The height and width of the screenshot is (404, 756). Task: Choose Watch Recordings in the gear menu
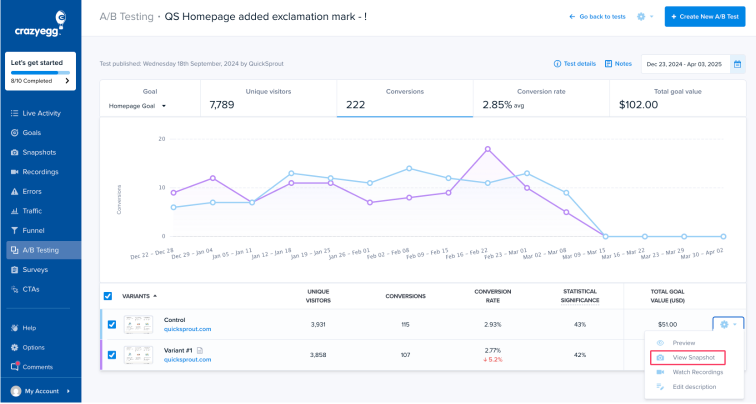(x=689, y=372)
